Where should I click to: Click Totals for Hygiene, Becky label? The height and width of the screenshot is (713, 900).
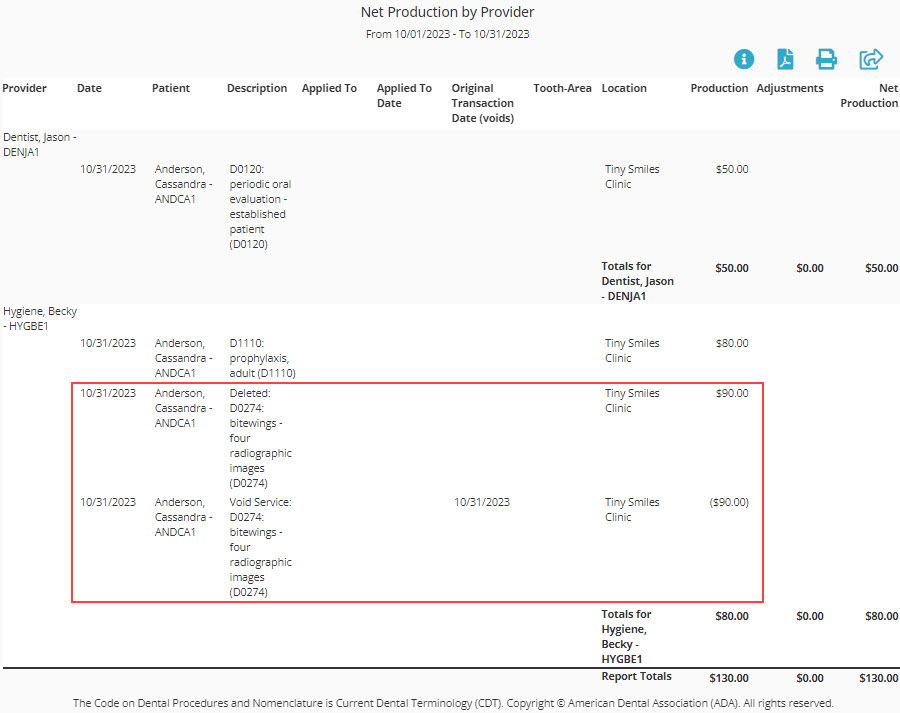626,636
